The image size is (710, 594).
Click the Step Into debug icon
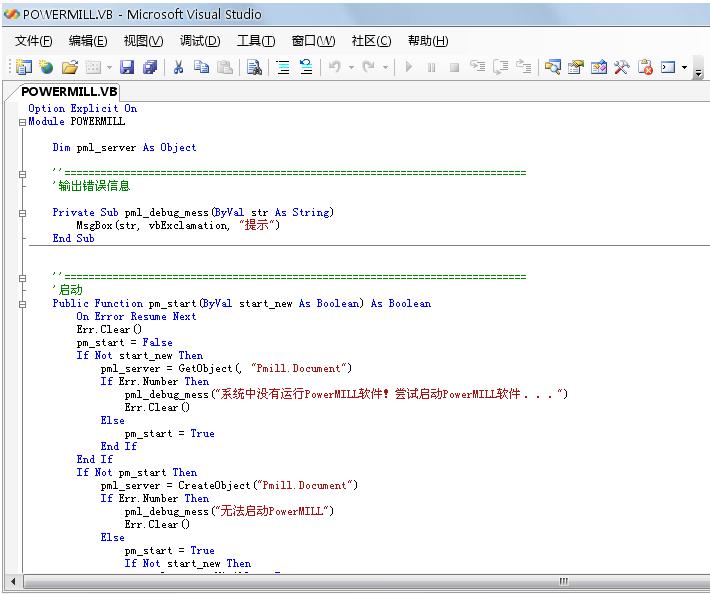pyautogui.click(x=477, y=67)
